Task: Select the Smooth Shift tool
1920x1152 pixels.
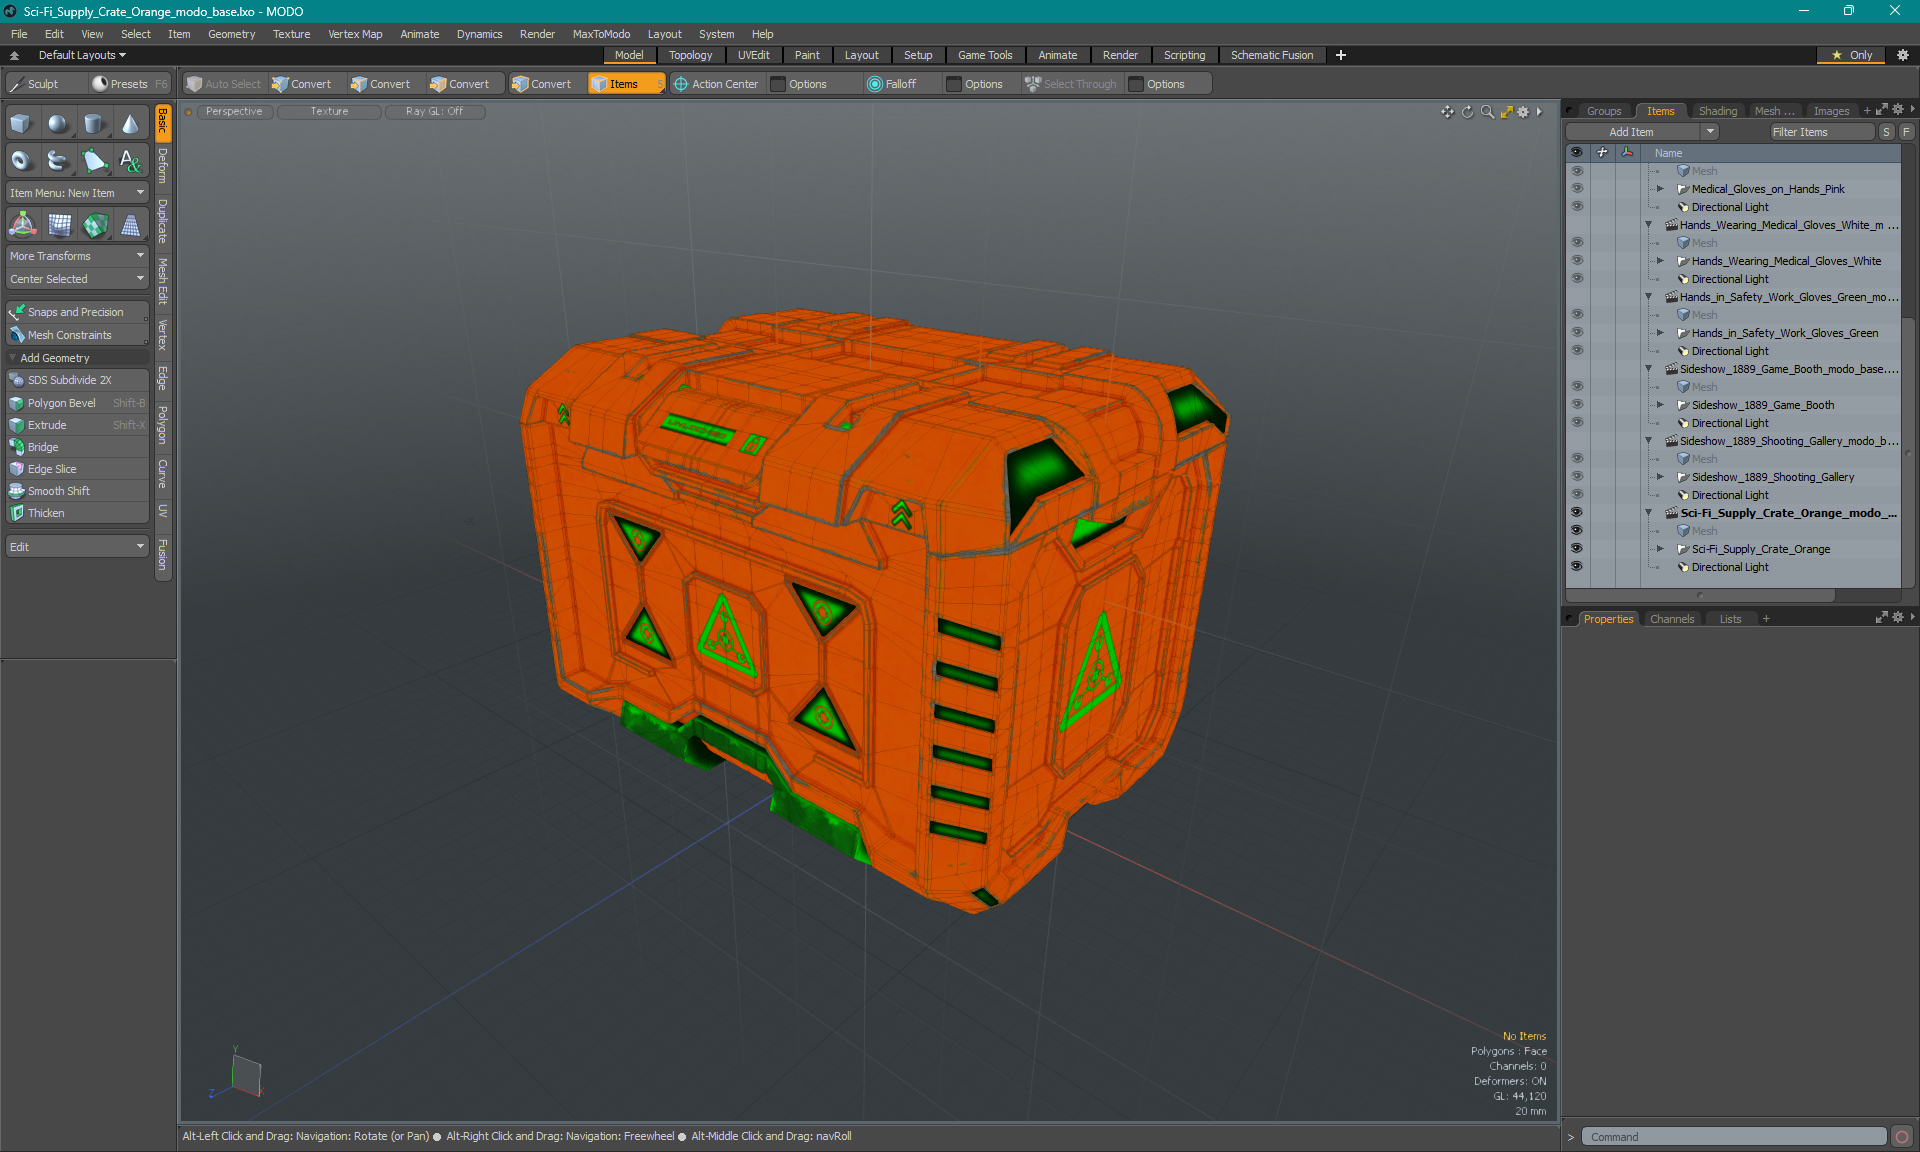Action: click(58, 490)
